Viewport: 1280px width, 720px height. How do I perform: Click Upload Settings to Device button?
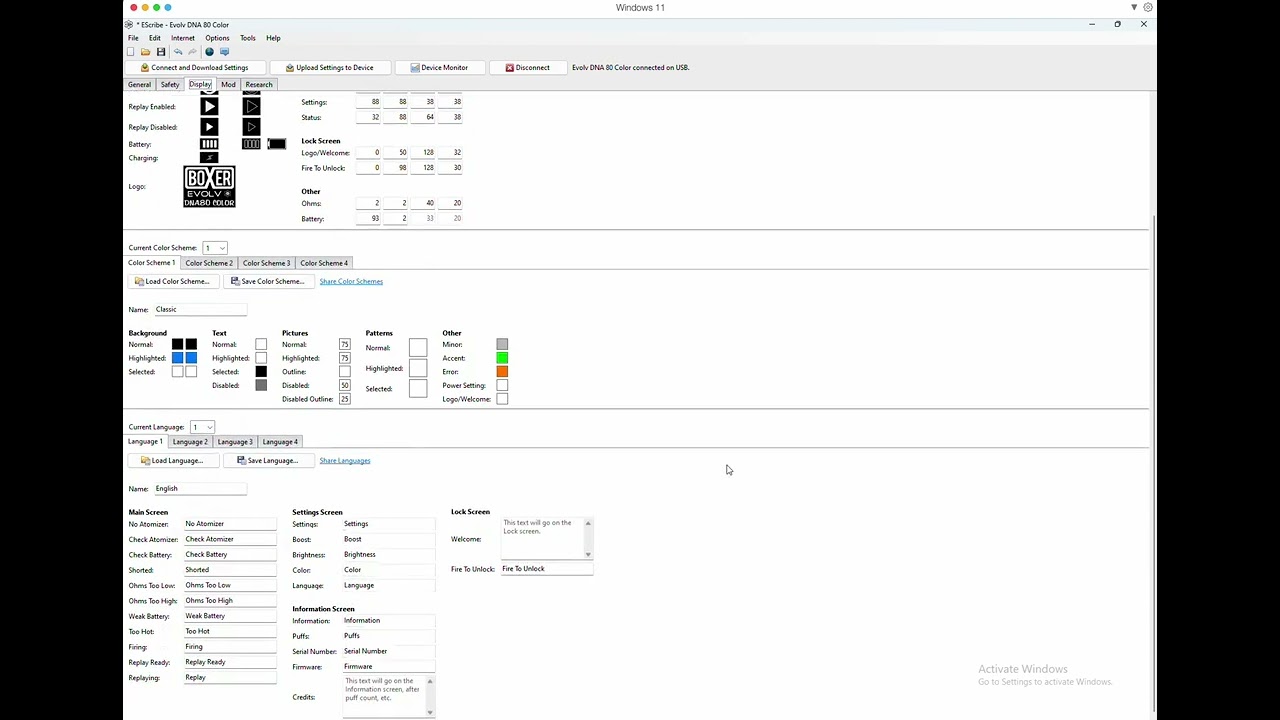click(330, 68)
